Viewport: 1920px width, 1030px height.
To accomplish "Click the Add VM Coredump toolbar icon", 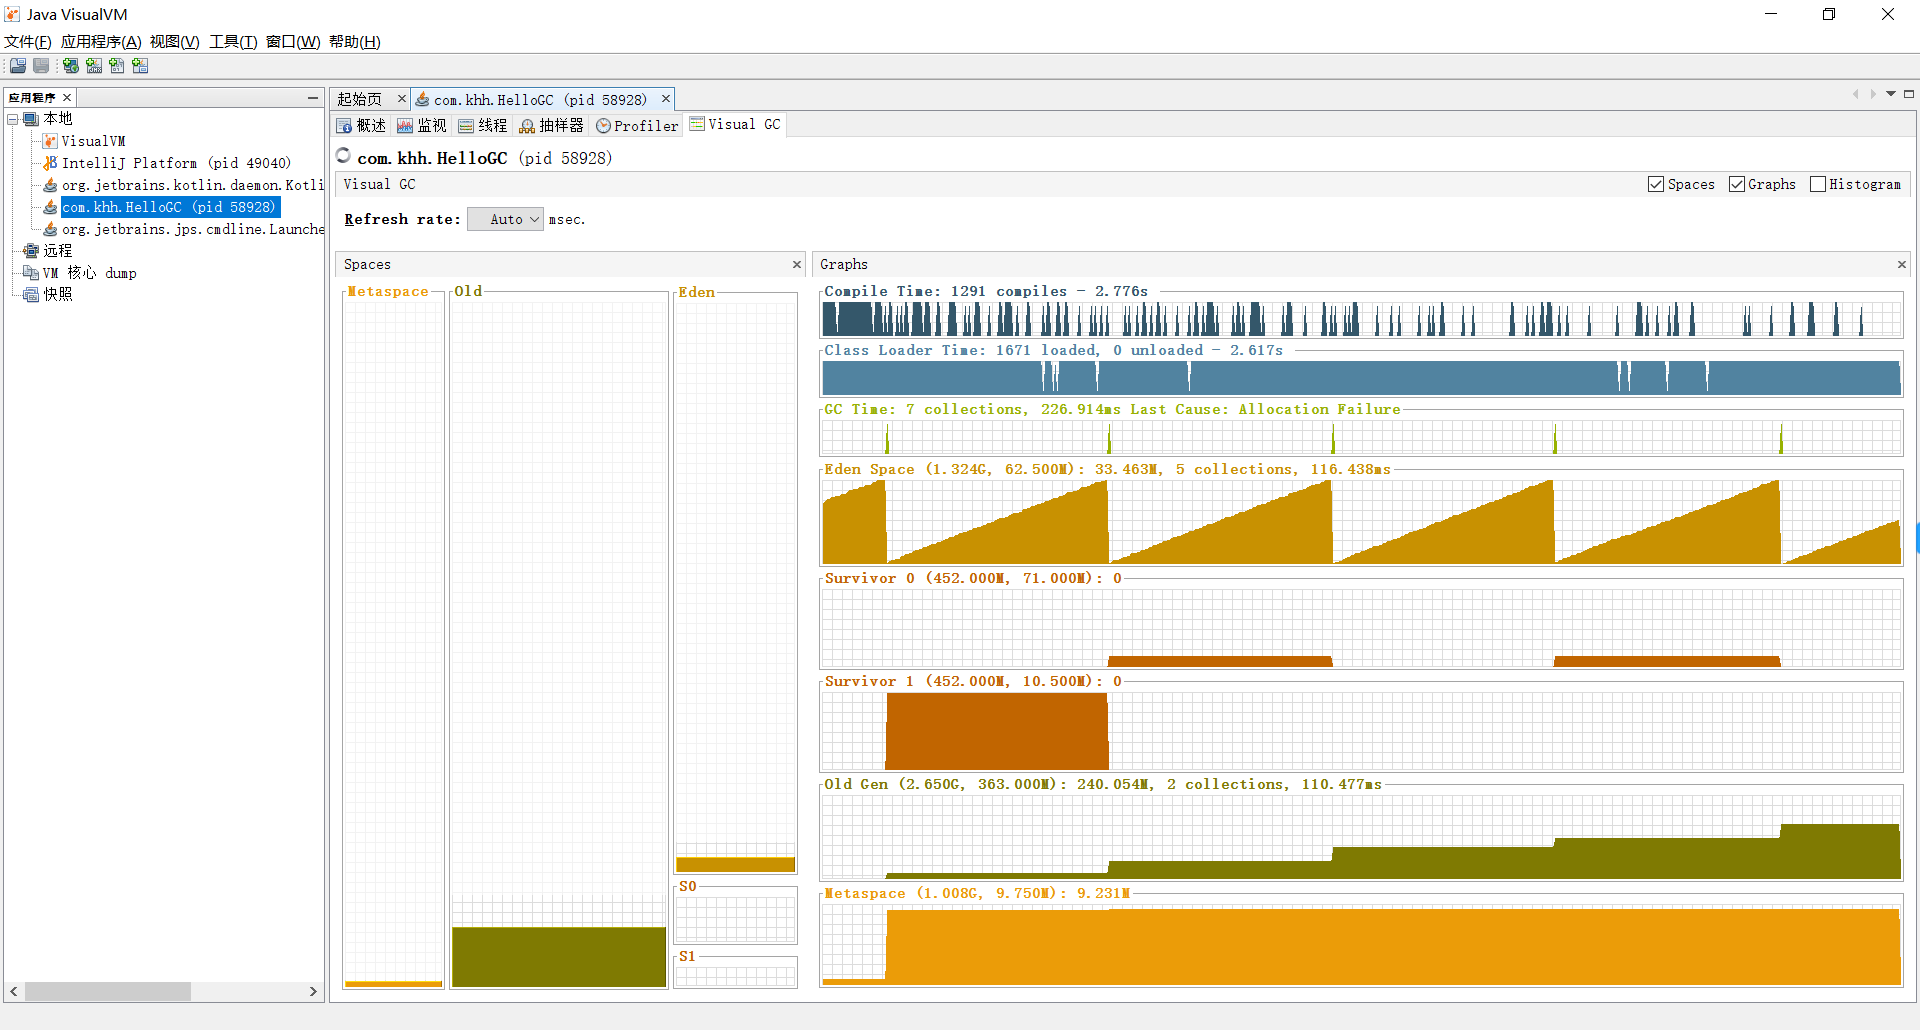I will [117, 66].
